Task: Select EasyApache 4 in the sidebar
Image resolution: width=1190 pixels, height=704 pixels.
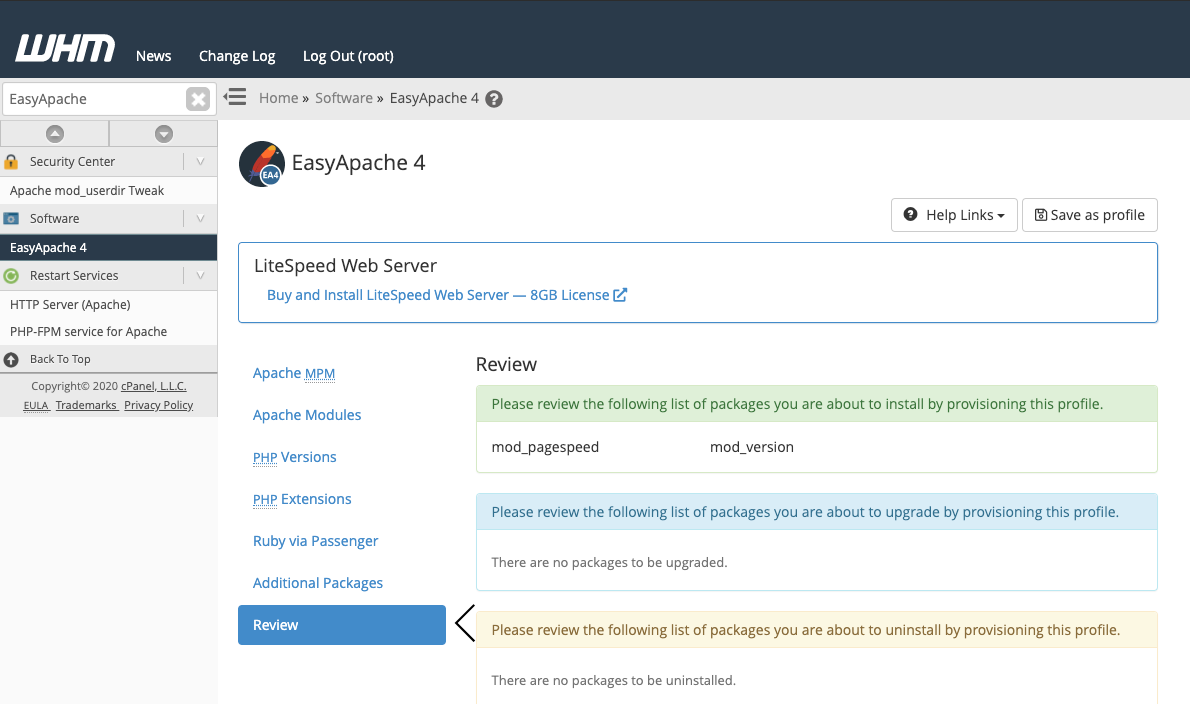Action: click(x=109, y=247)
